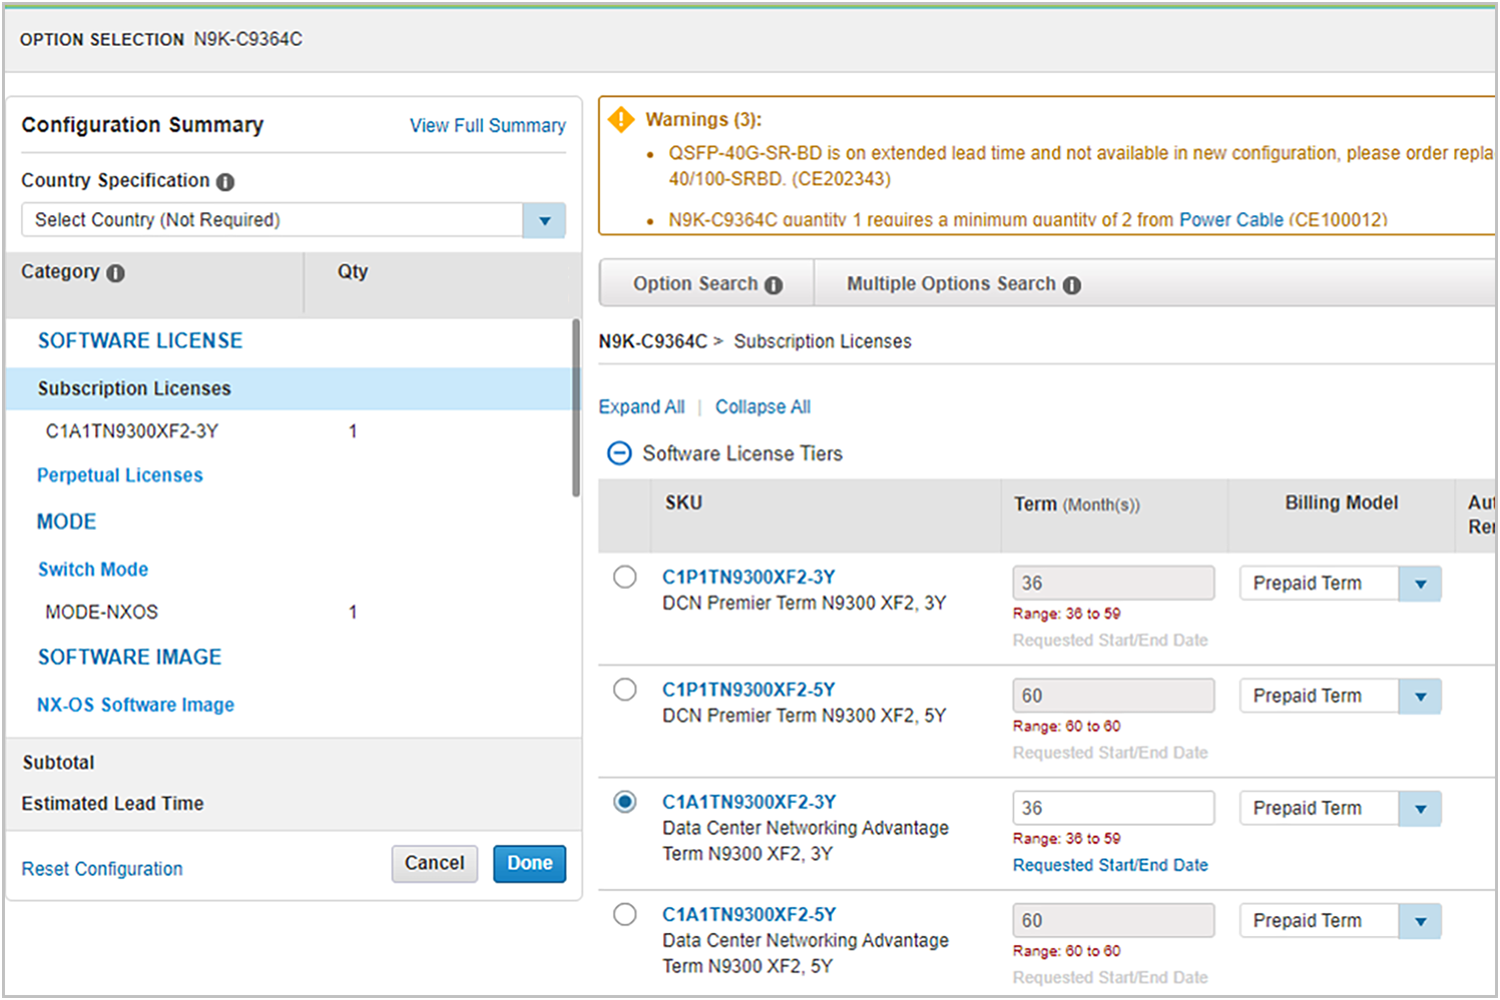Select the C1P1TN9300XF2-5Y radio button
The width and height of the screenshot is (1500, 1000).
[x=625, y=690]
